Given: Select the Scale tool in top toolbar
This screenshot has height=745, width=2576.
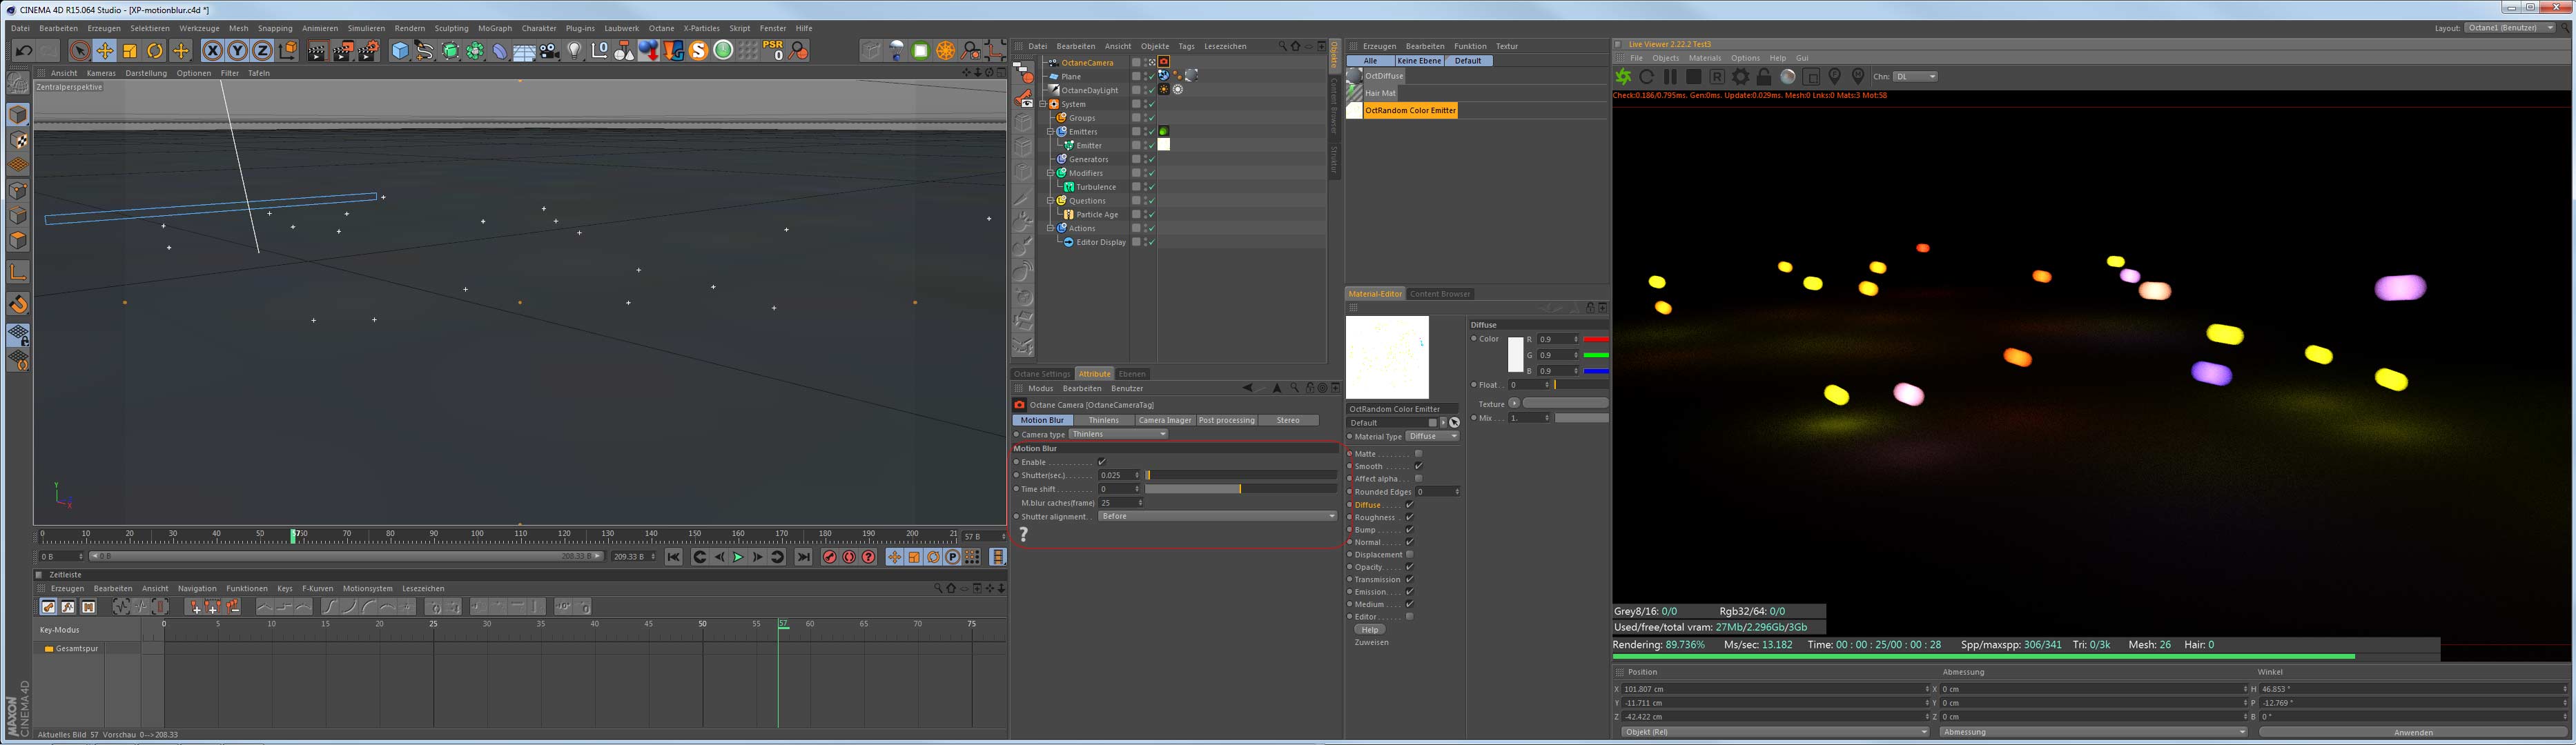Looking at the screenshot, I should (130, 51).
